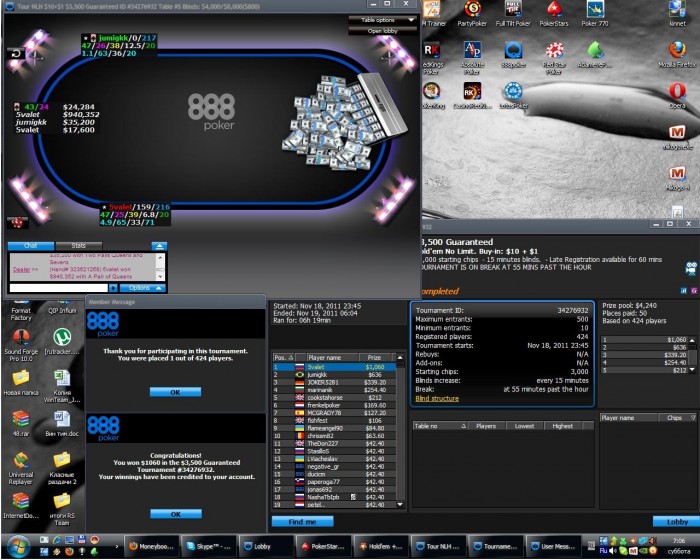Toggle the Ru keyboard language indicator
The width and height of the screenshot is (700, 560).
pyautogui.click(x=603, y=551)
